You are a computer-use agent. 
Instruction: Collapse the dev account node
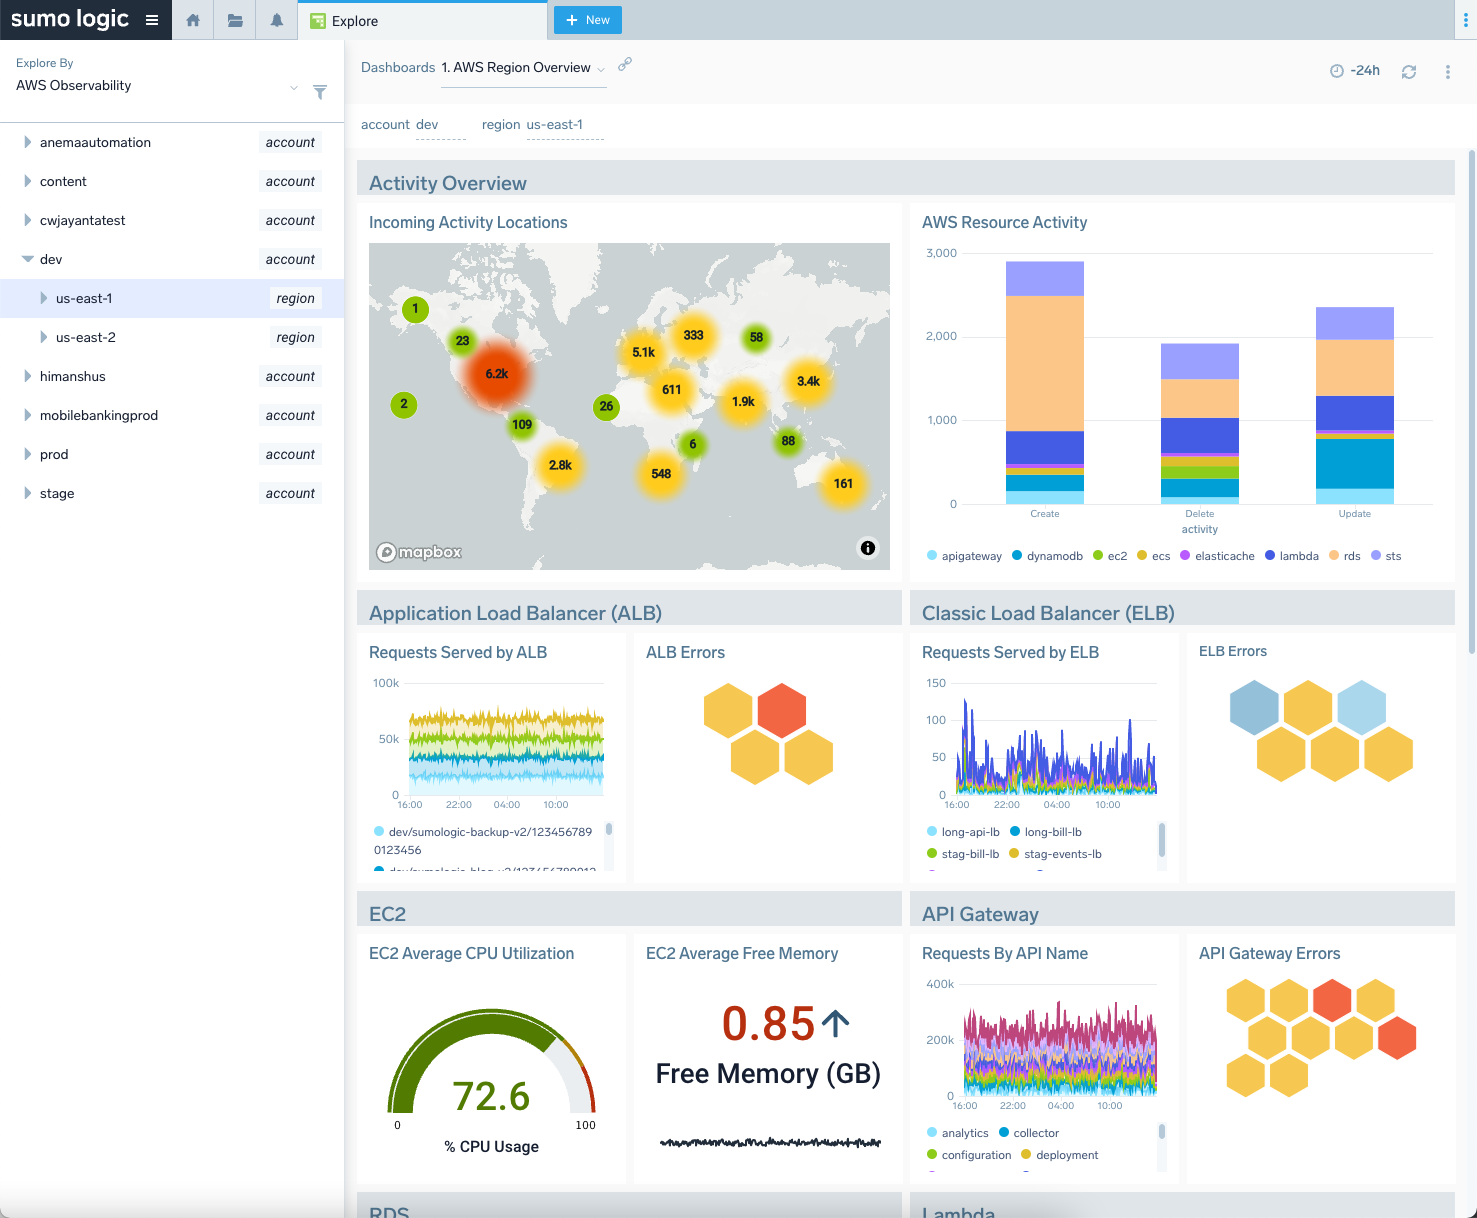[x=27, y=259]
